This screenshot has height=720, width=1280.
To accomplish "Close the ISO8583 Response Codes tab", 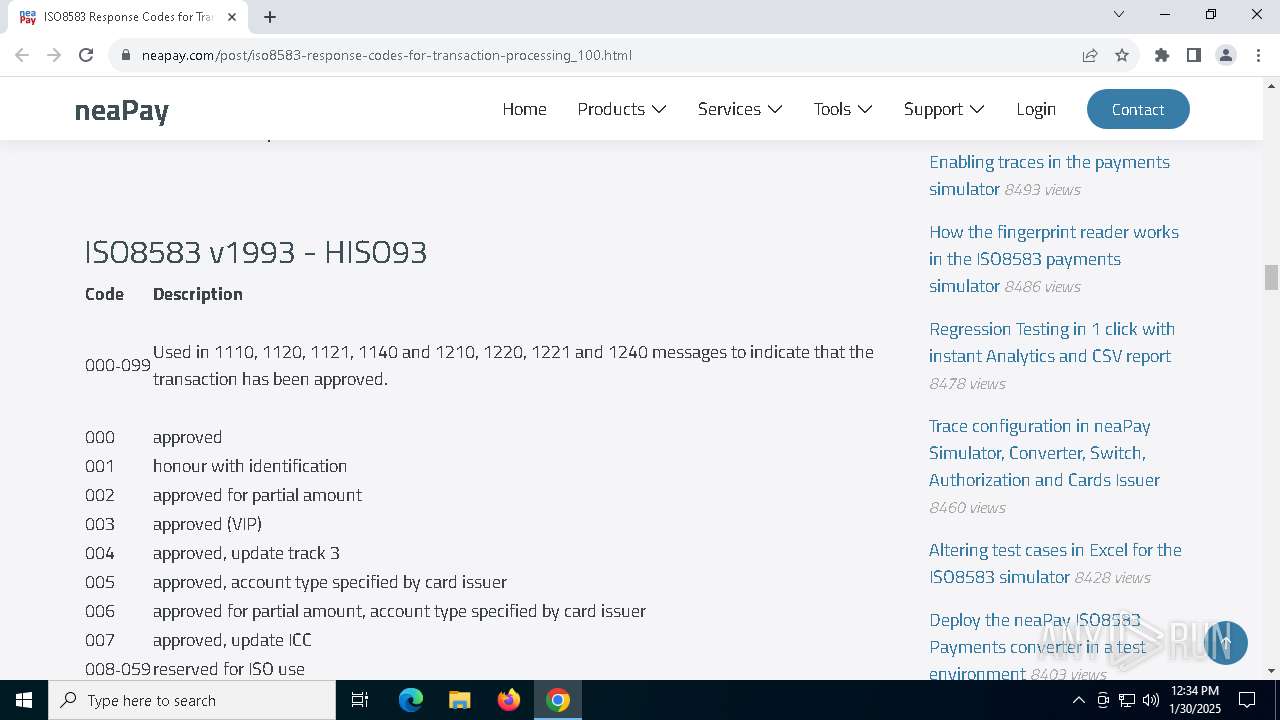I will [x=232, y=17].
